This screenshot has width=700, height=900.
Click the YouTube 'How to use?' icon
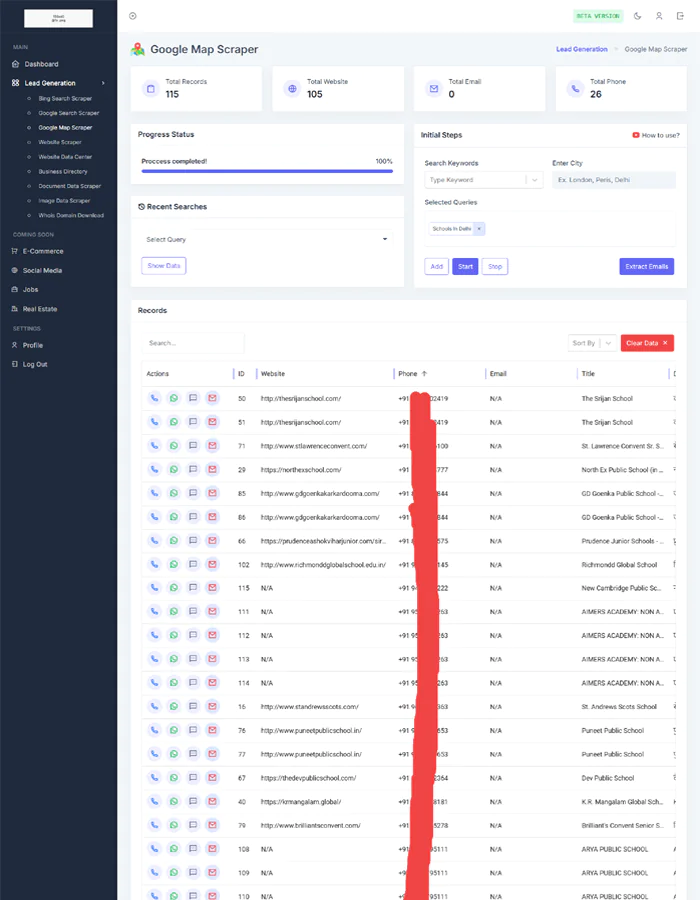[x=636, y=135]
